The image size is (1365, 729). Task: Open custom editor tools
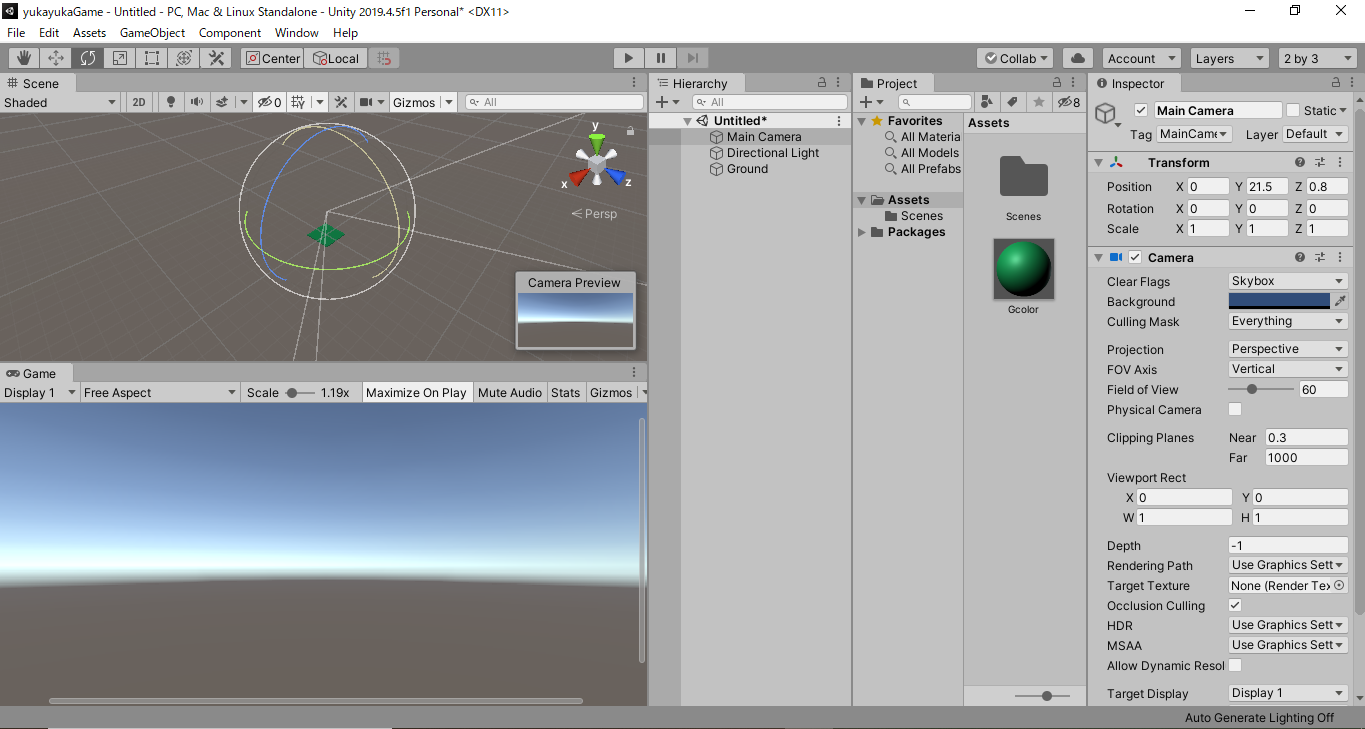pos(216,58)
